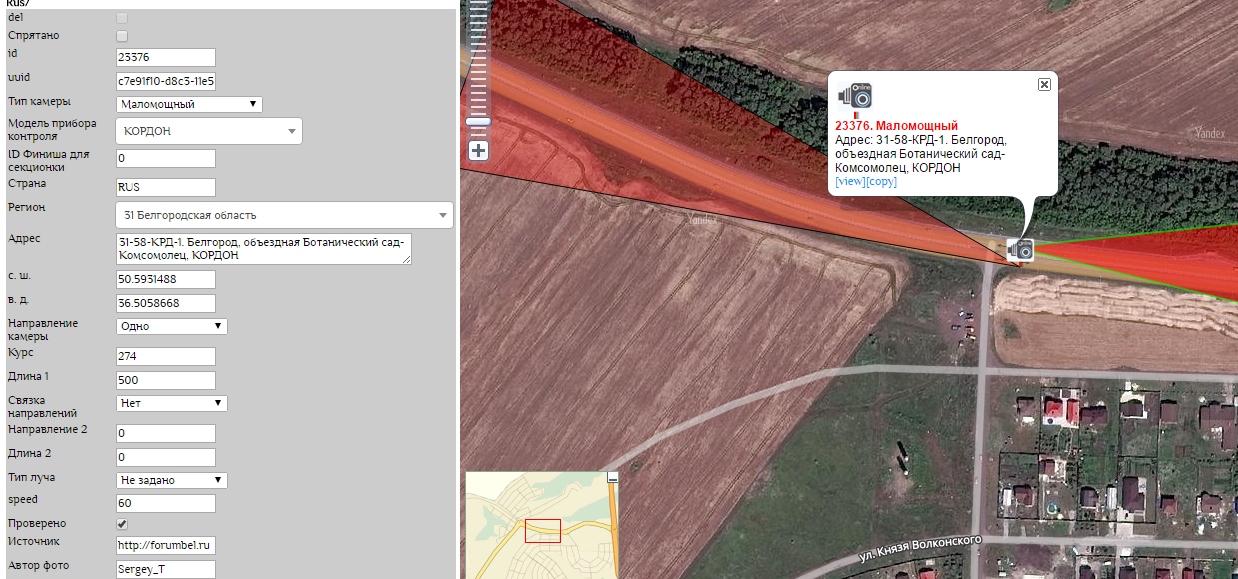Image resolution: width=1238 pixels, height=579 pixels.
Task: Click the camera icon inside the popup
Action: click(855, 95)
